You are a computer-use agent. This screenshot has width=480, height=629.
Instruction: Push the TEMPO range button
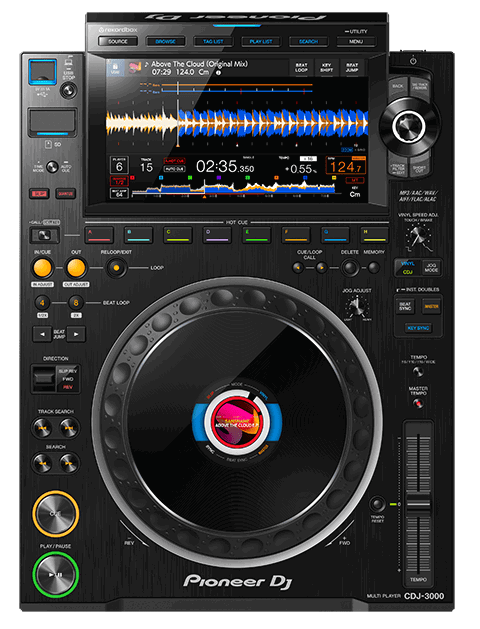(418, 372)
